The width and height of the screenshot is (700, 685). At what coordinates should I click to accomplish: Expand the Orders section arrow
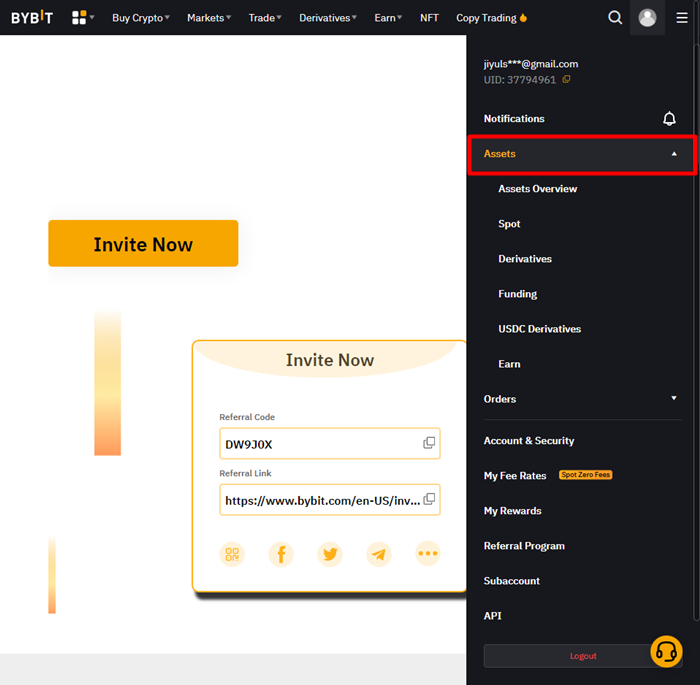click(674, 398)
